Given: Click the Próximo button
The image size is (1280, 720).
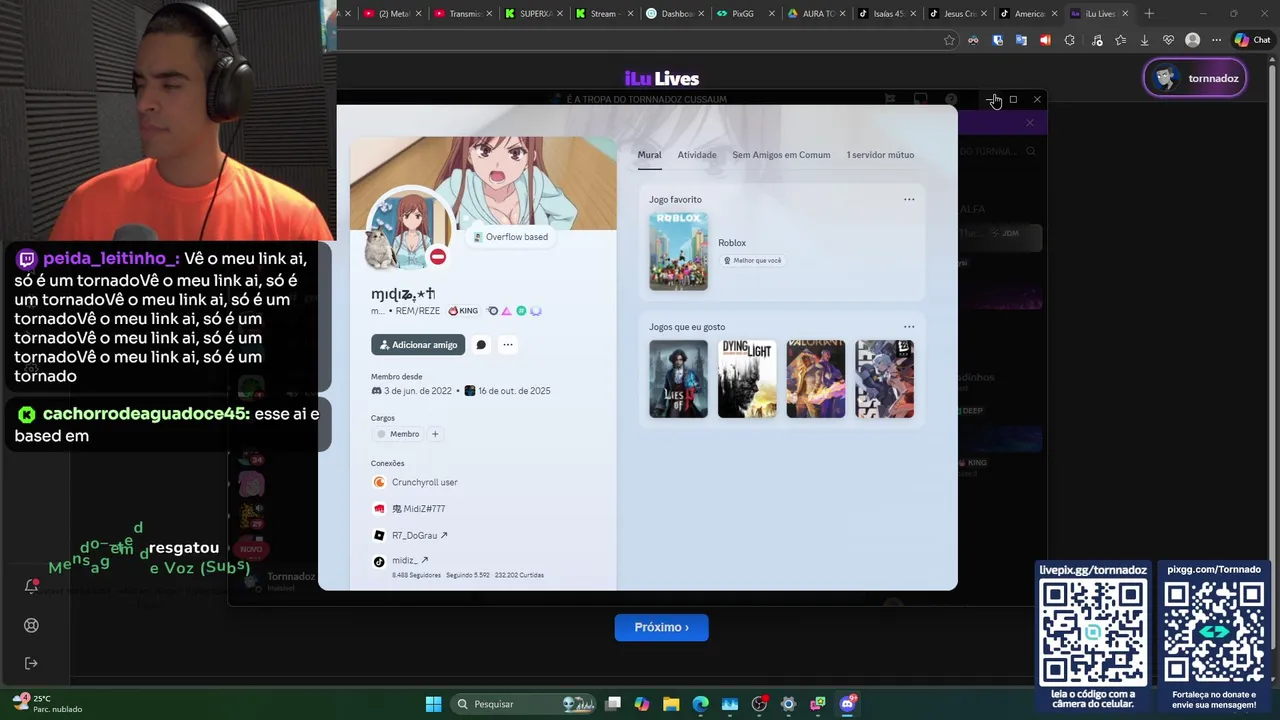Looking at the screenshot, I should pyautogui.click(x=661, y=627).
